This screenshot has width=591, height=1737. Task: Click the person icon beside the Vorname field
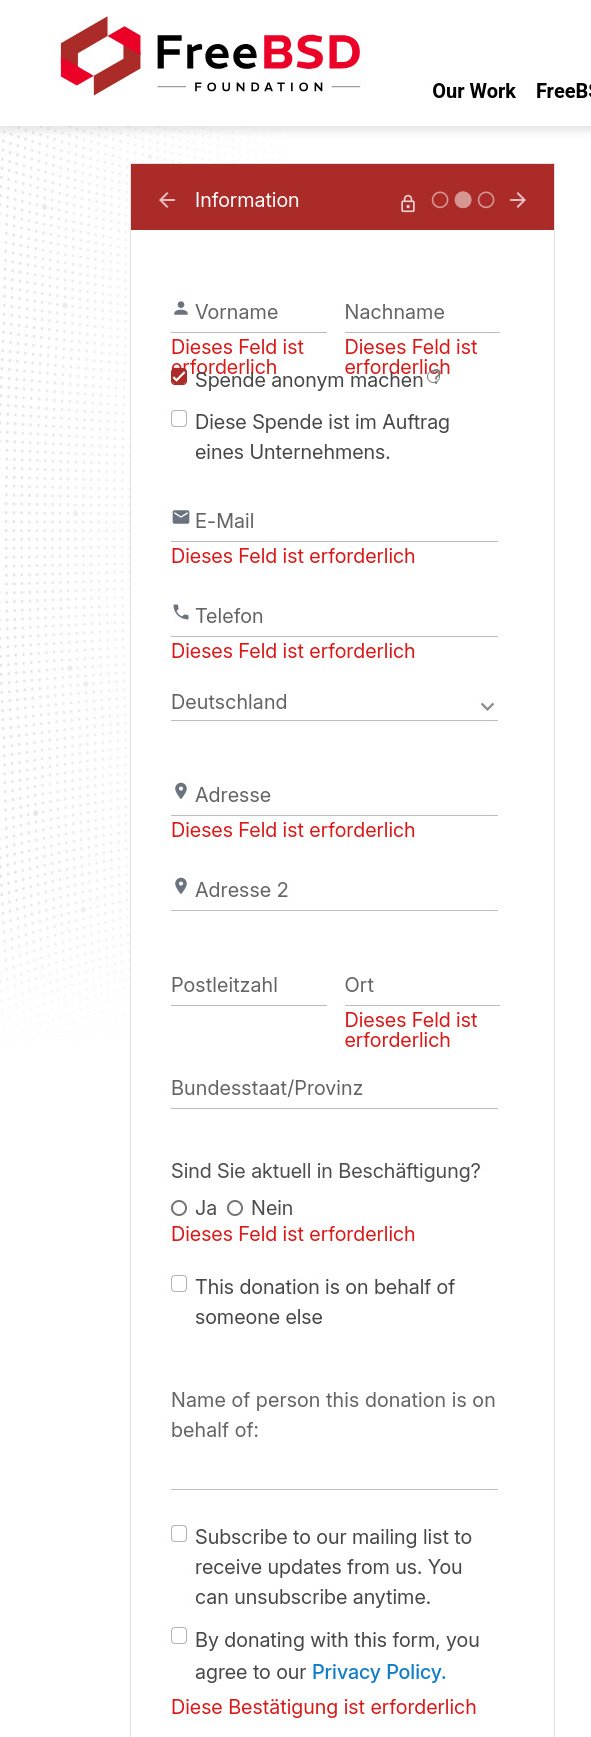coord(179,306)
